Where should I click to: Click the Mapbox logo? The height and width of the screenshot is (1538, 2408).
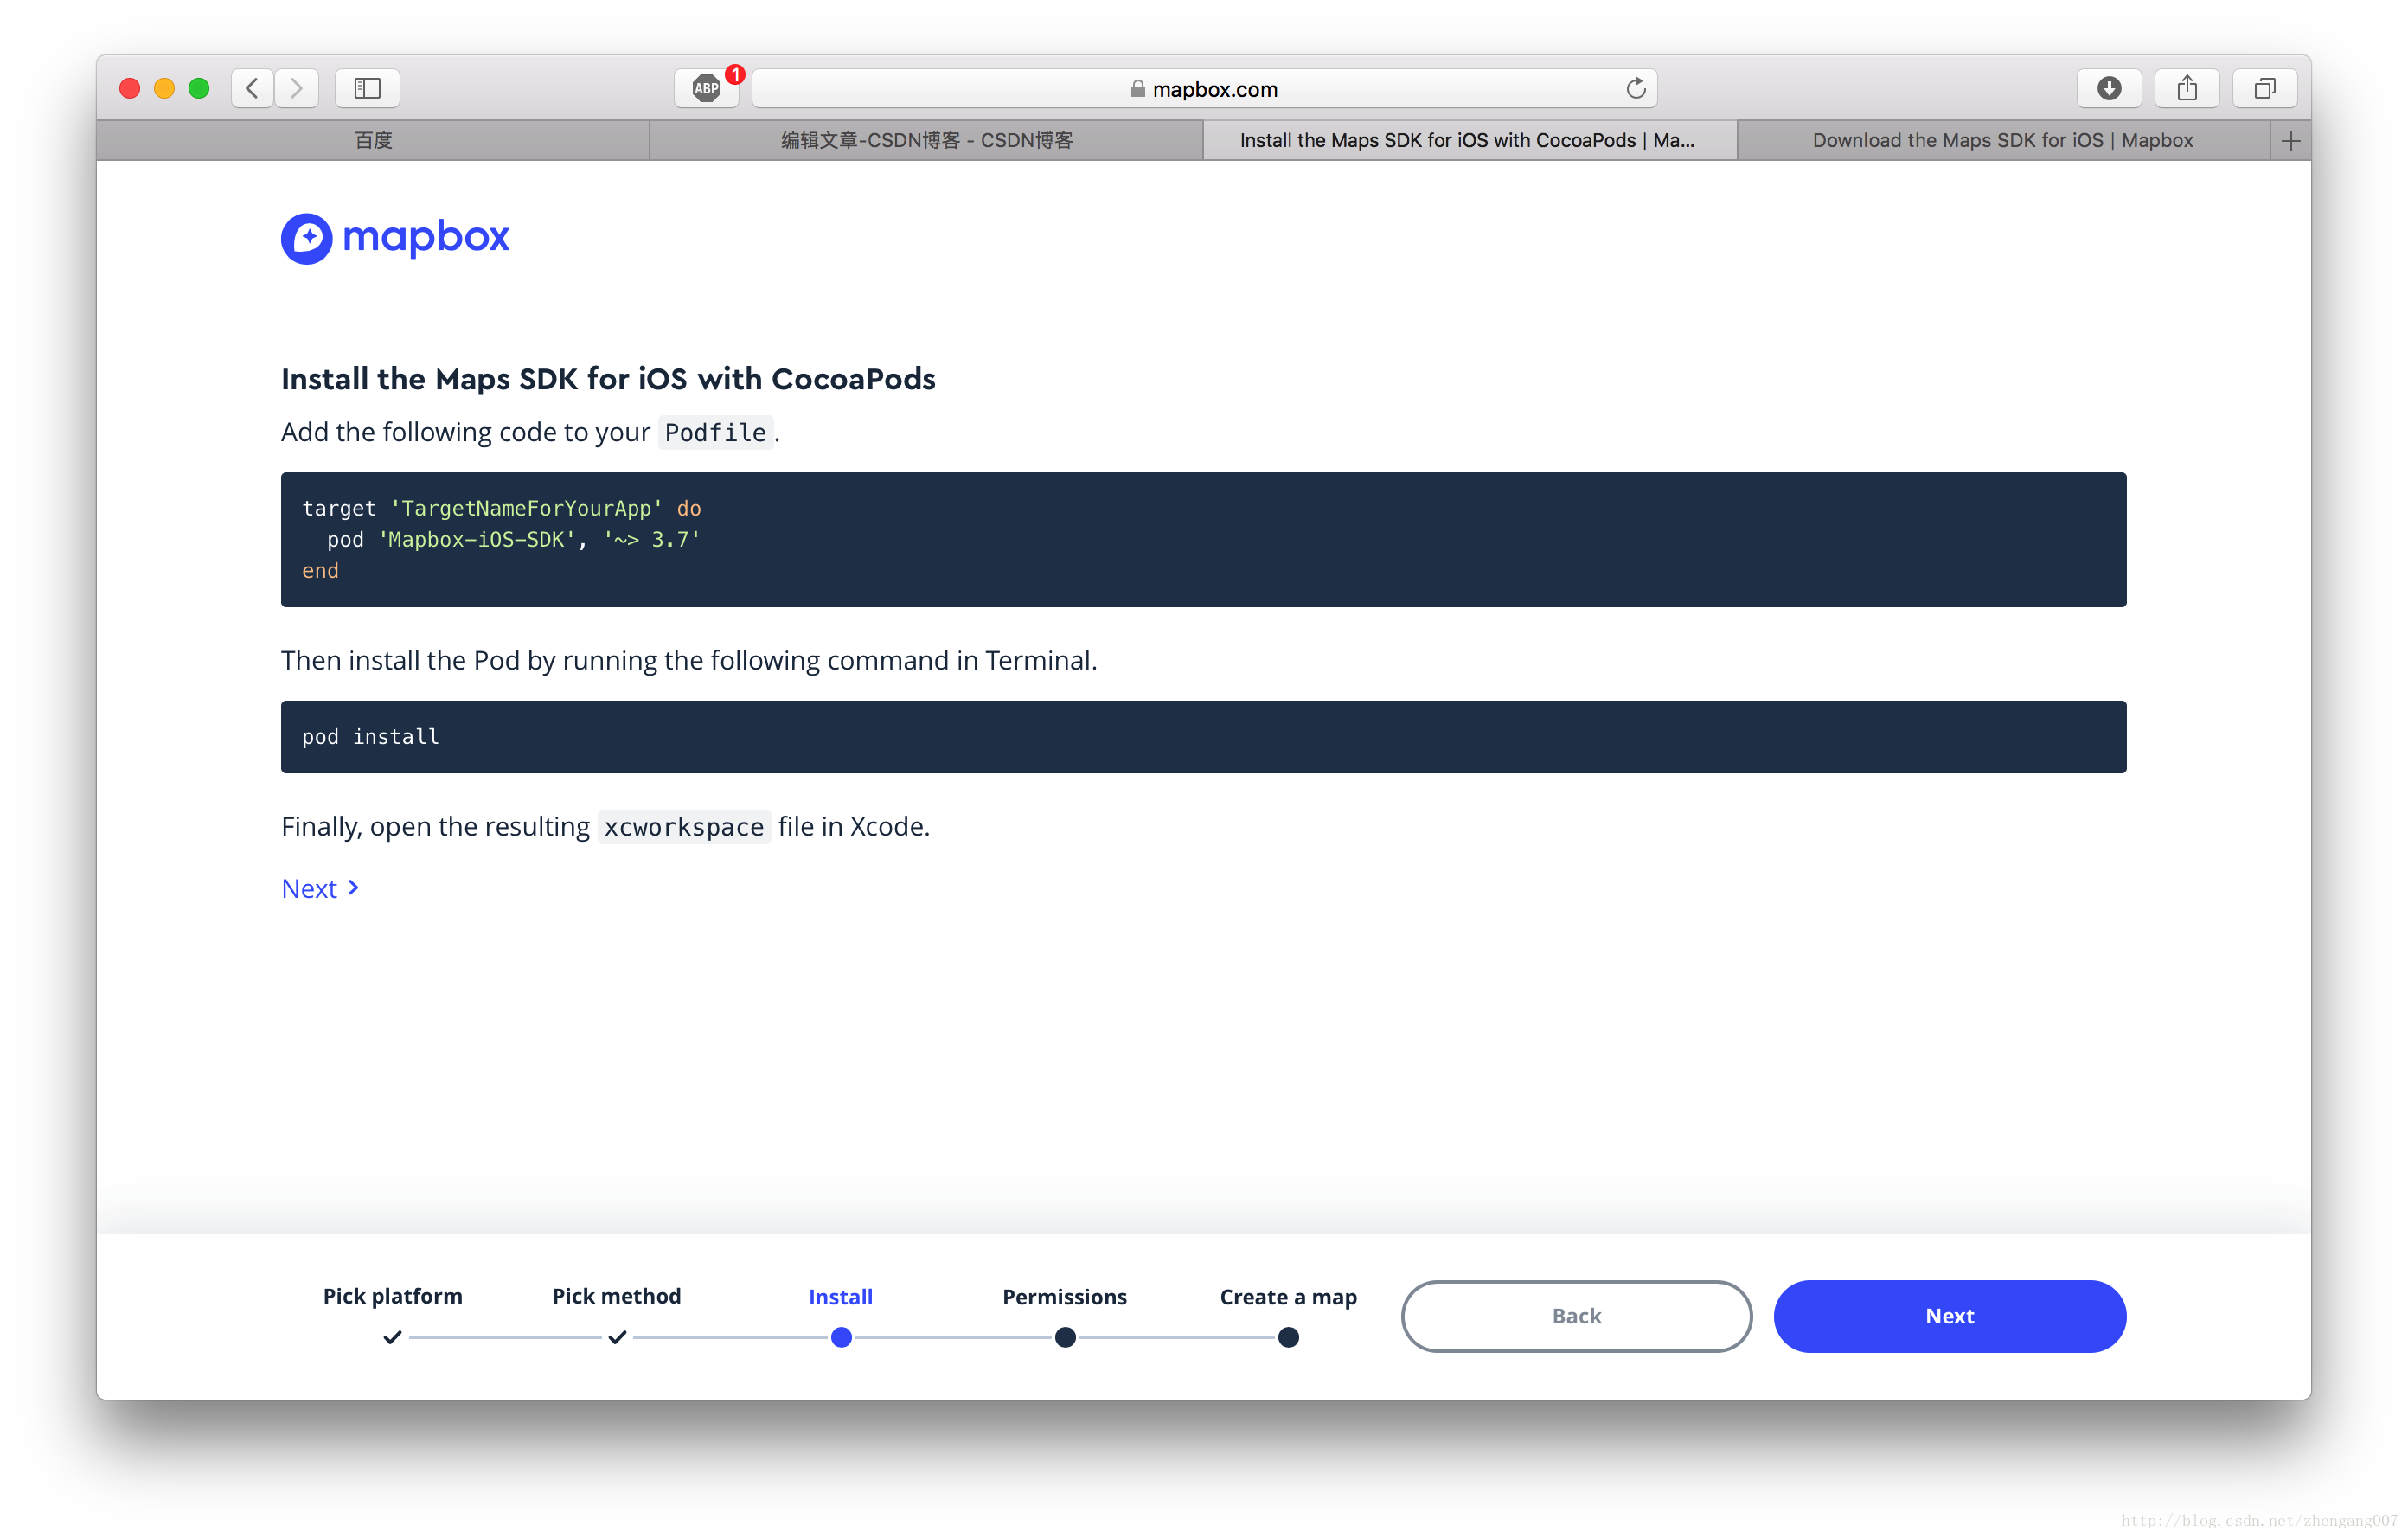click(x=395, y=238)
